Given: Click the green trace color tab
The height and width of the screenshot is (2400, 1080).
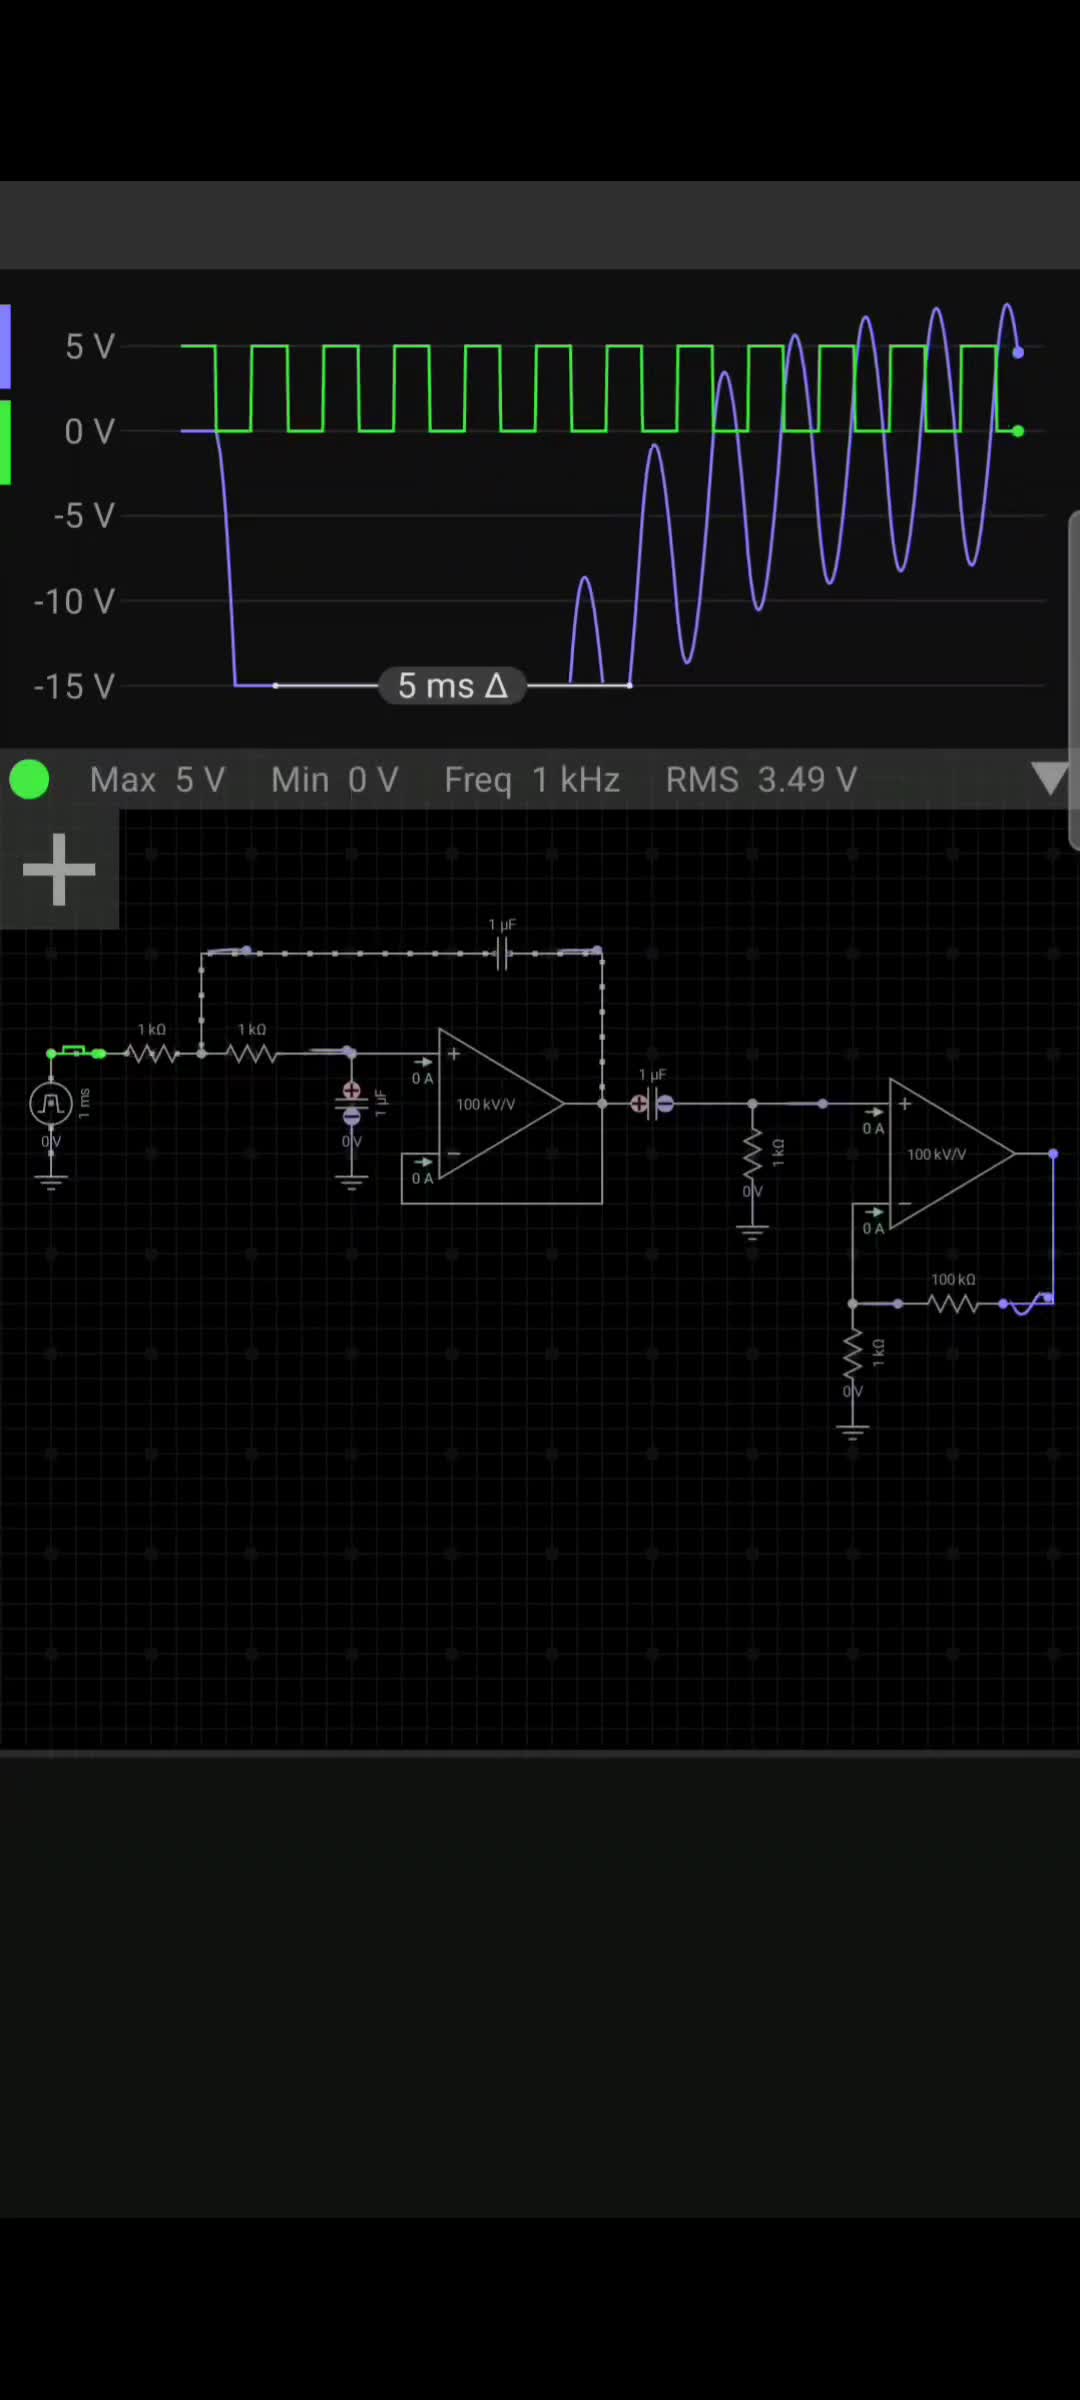Looking at the screenshot, I should 5,442.
